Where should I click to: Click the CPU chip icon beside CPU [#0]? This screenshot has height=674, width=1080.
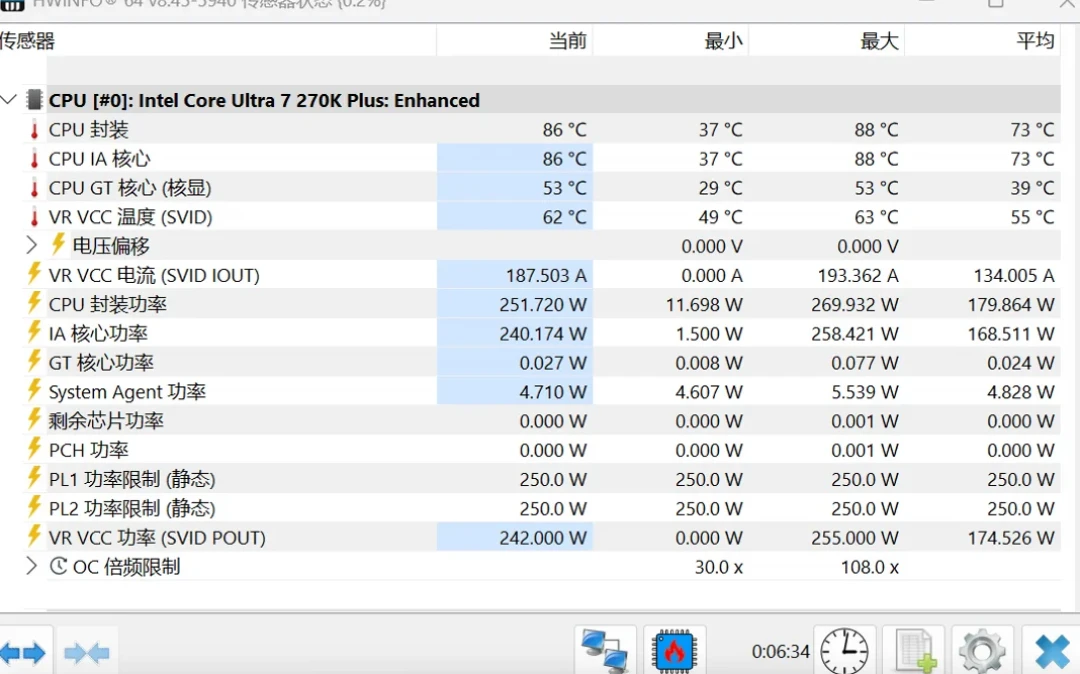pyautogui.click(x=34, y=100)
